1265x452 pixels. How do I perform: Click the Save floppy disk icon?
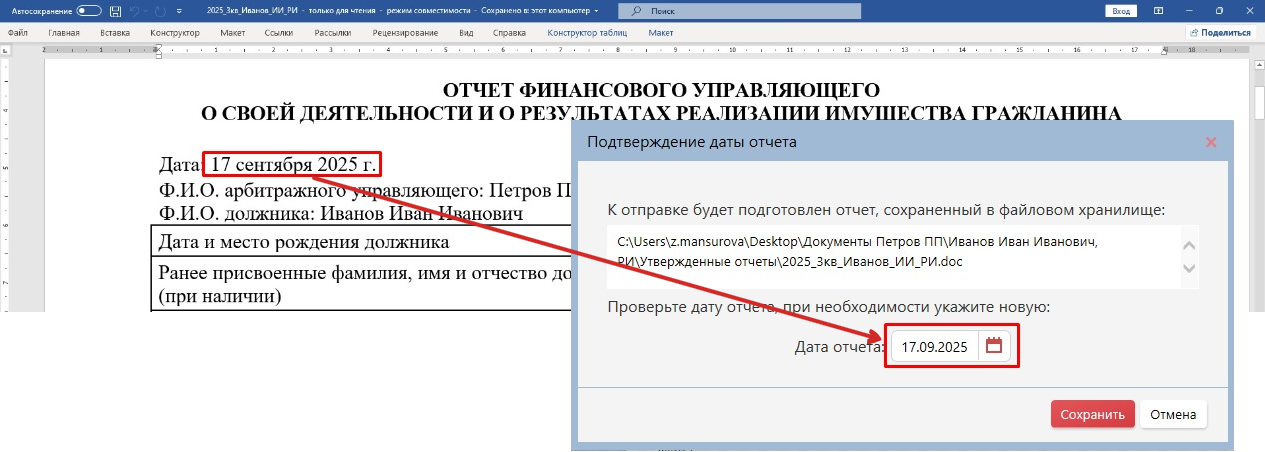pyautogui.click(x=116, y=10)
